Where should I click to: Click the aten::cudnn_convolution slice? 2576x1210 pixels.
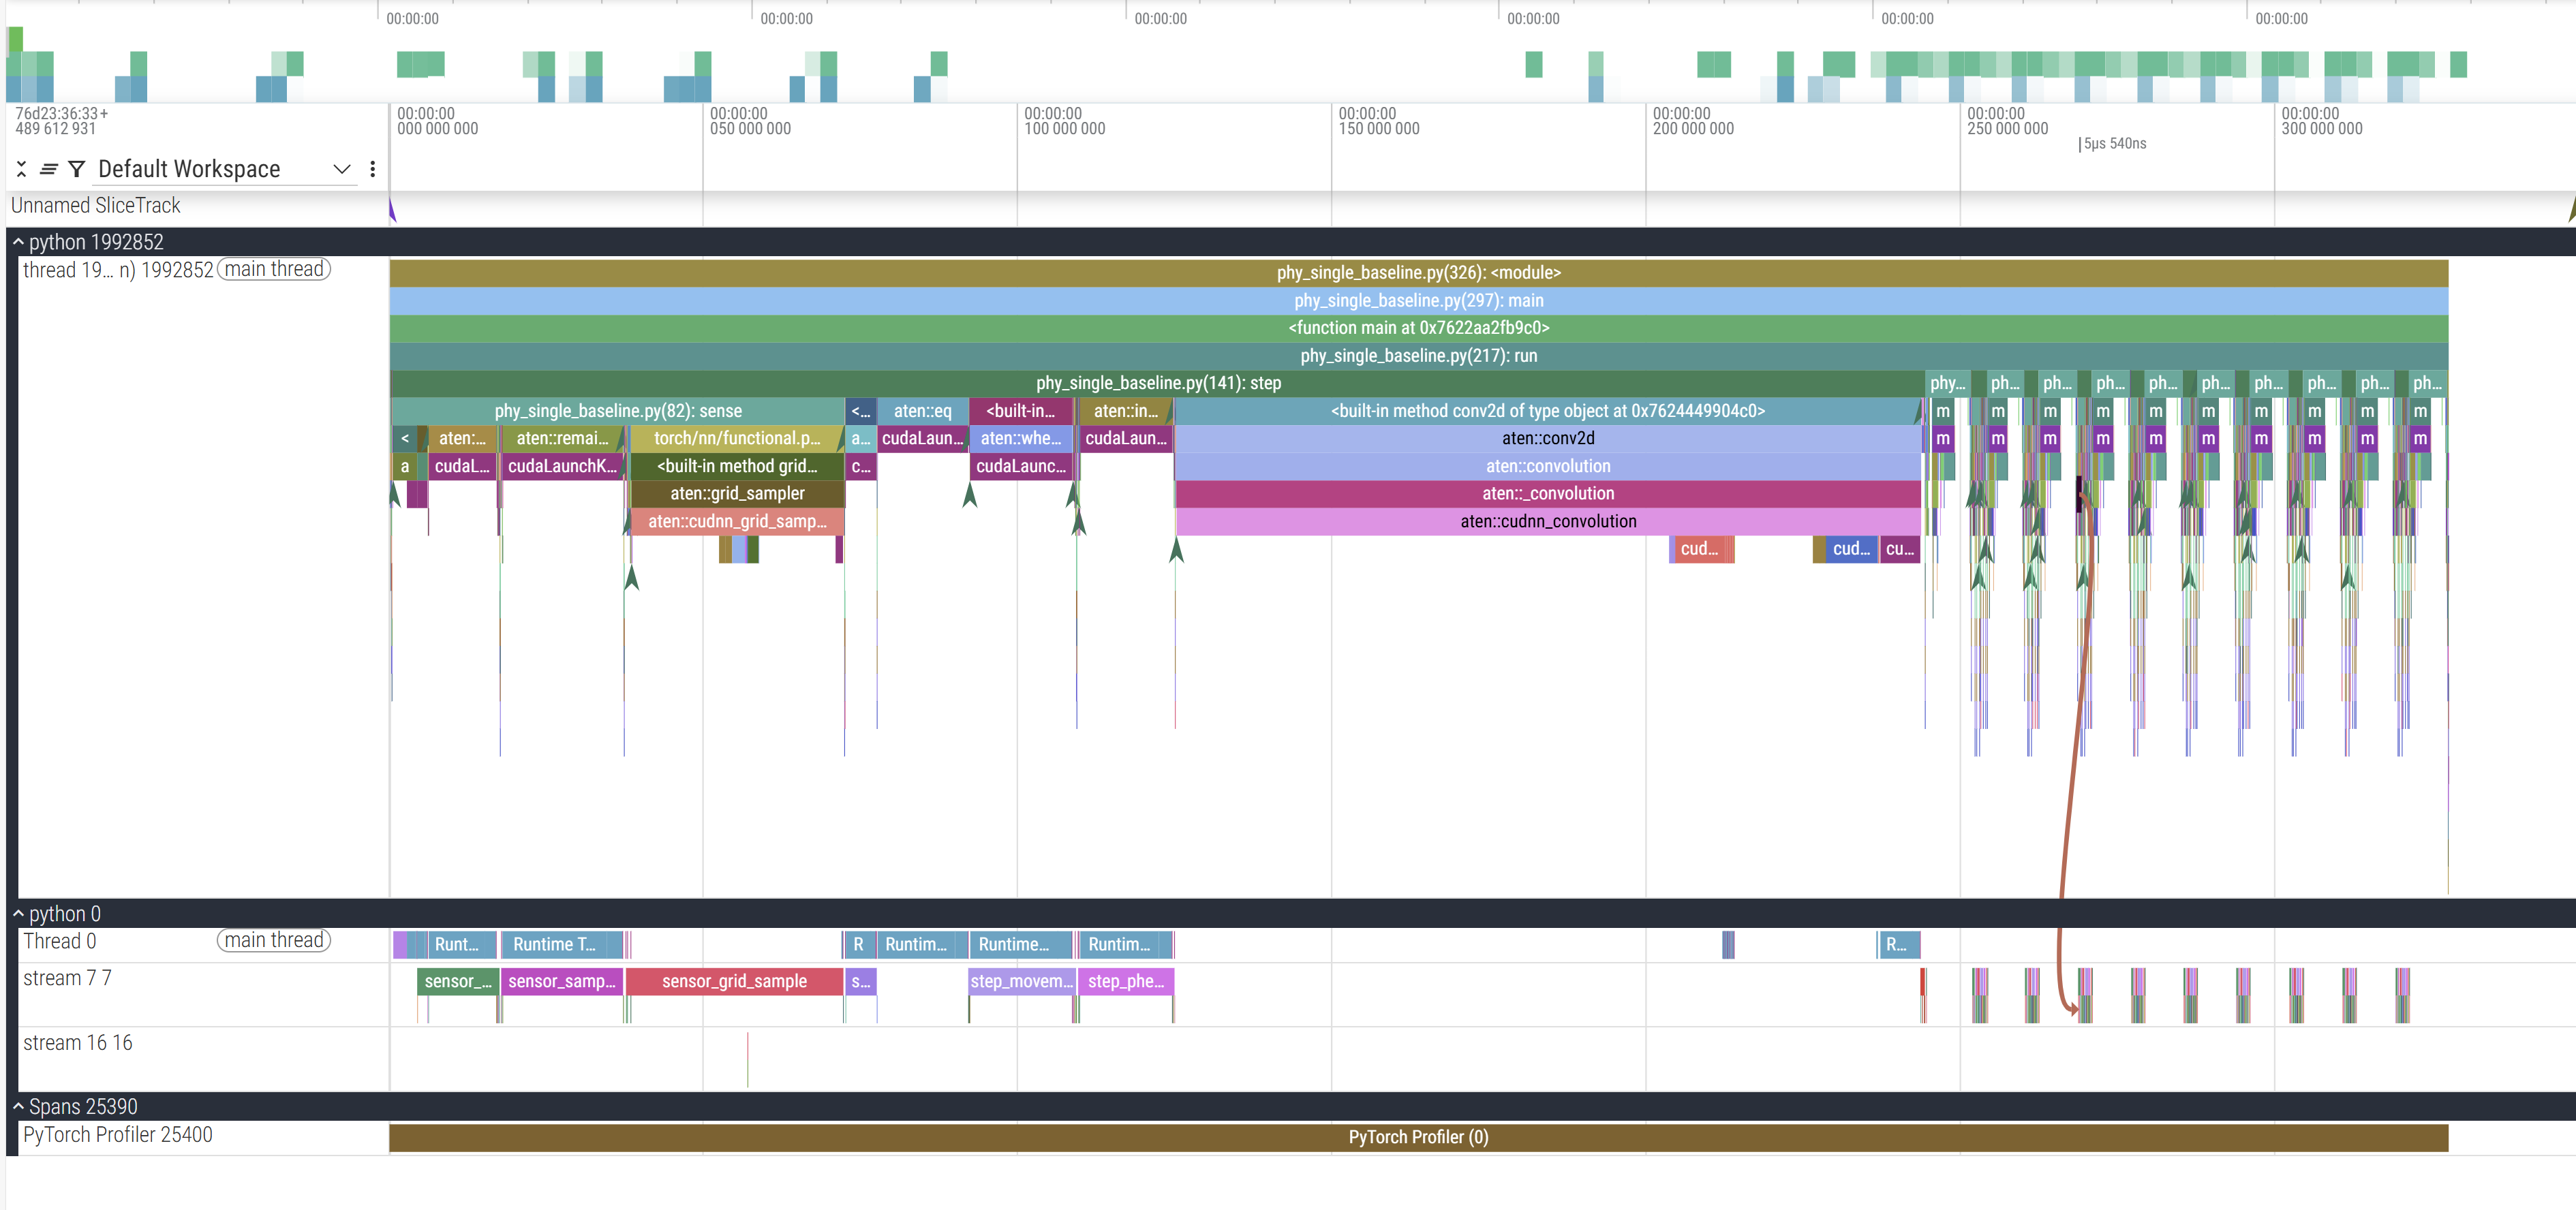point(1547,521)
